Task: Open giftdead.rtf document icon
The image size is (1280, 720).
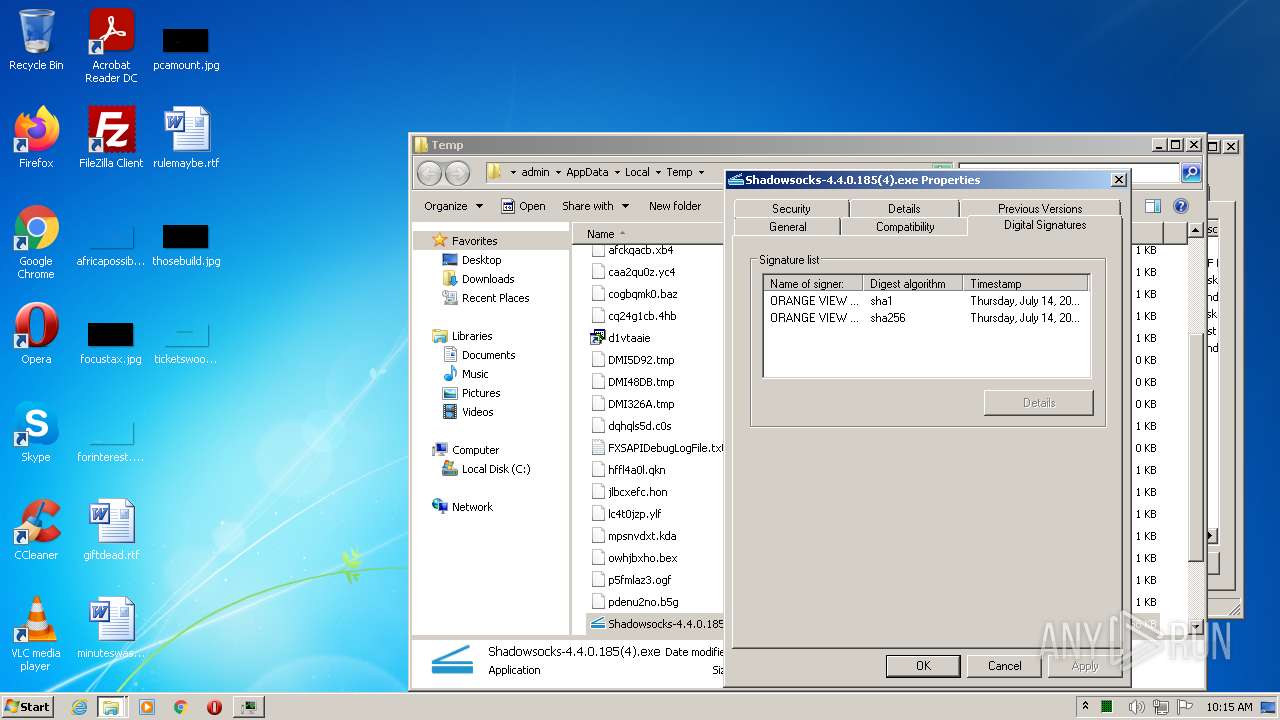Action: point(111,529)
